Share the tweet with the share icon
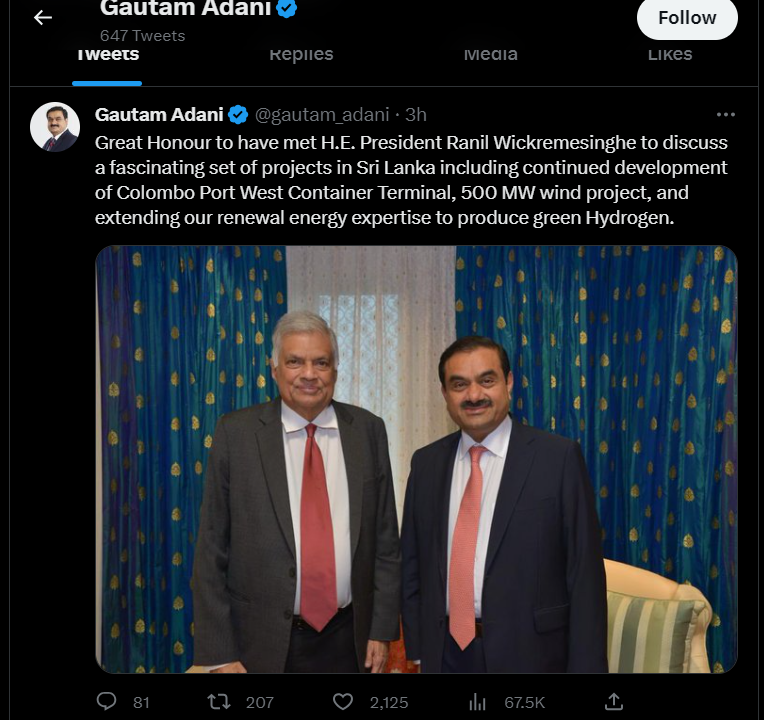Image resolution: width=764 pixels, height=720 pixels. 614,701
